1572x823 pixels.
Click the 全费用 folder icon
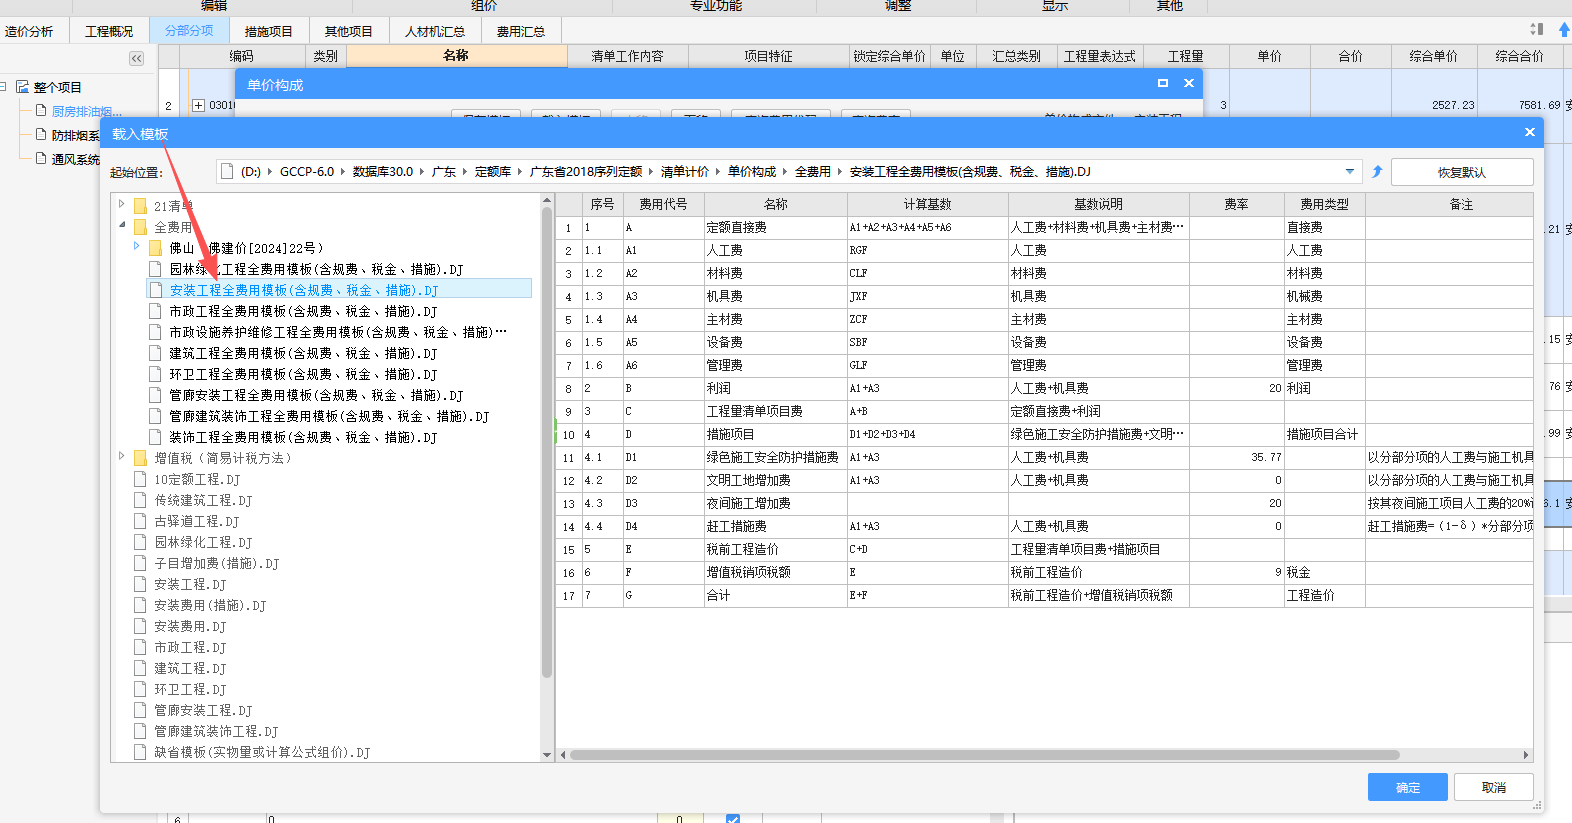[141, 227]
